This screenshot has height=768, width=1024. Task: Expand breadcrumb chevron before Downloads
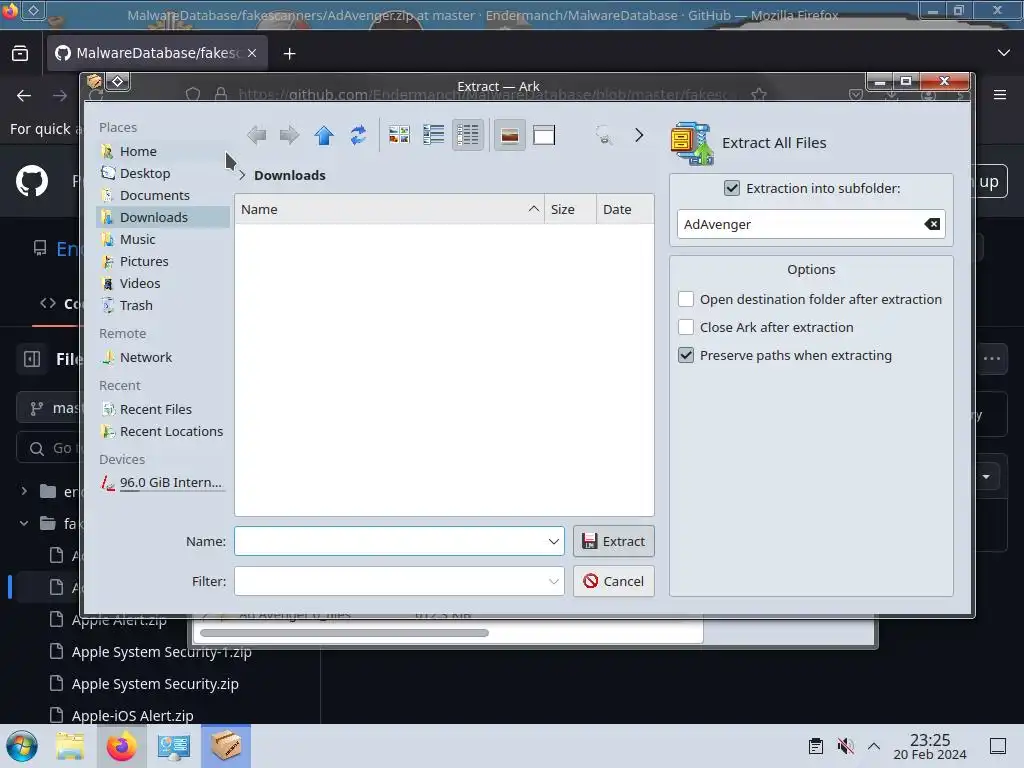pyautogui.click(x=242, y=175)
